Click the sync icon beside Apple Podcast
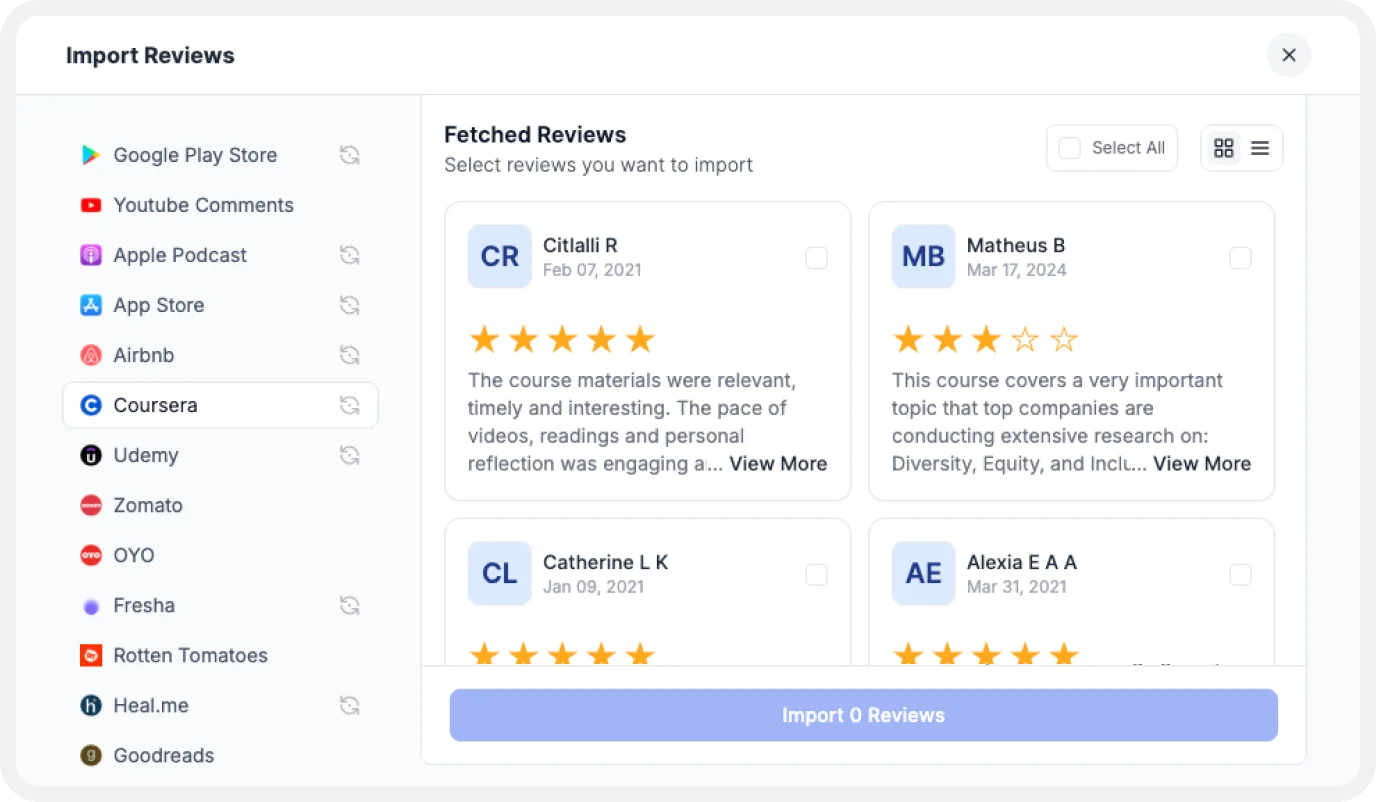 [349, 255]
